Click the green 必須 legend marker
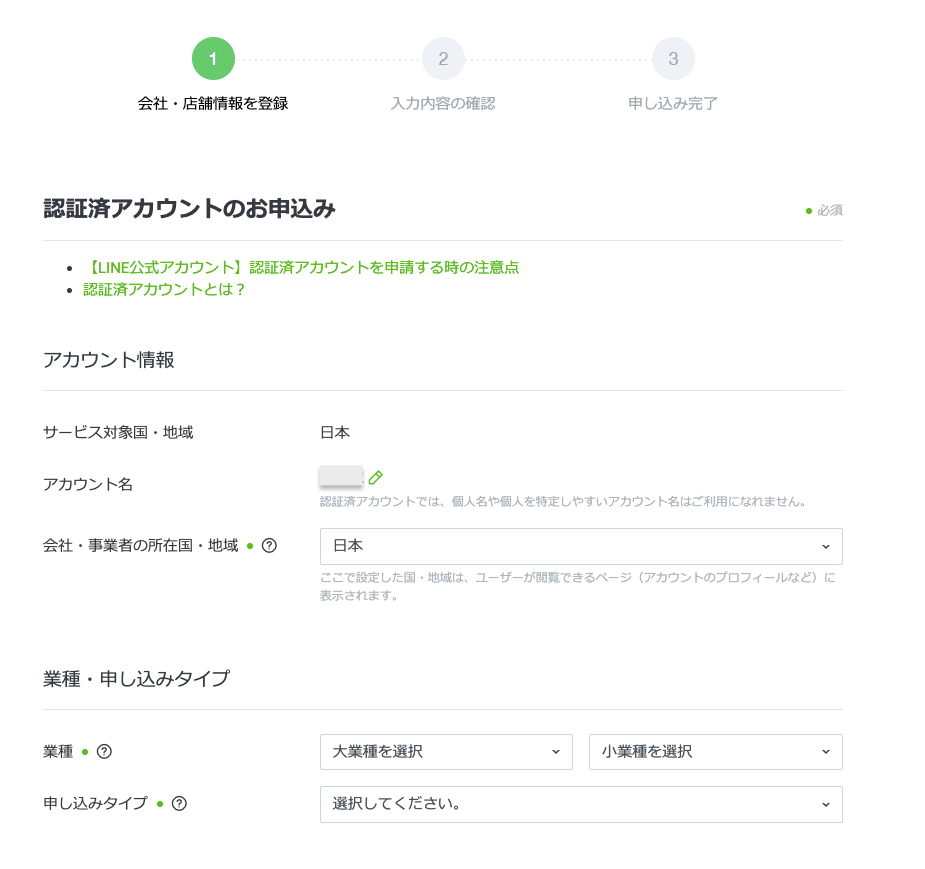 tap(809, 210)
